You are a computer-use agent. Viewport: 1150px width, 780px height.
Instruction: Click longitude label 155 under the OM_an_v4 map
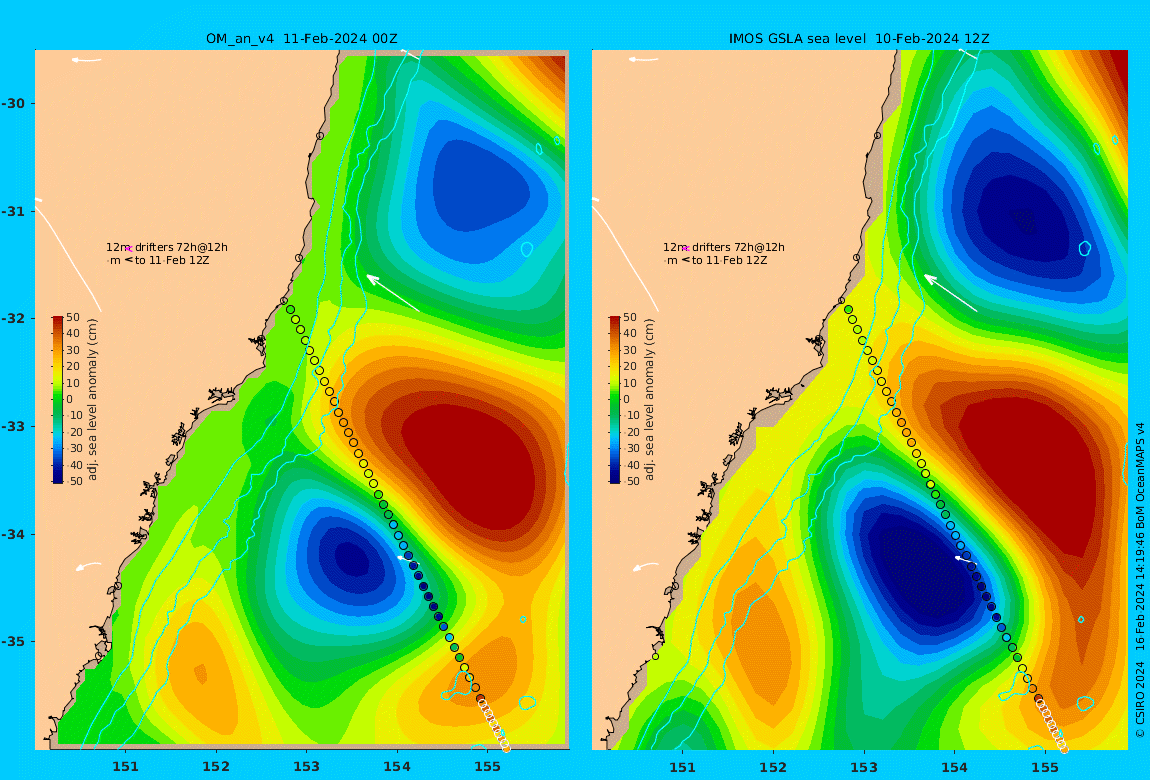point(487,767)
